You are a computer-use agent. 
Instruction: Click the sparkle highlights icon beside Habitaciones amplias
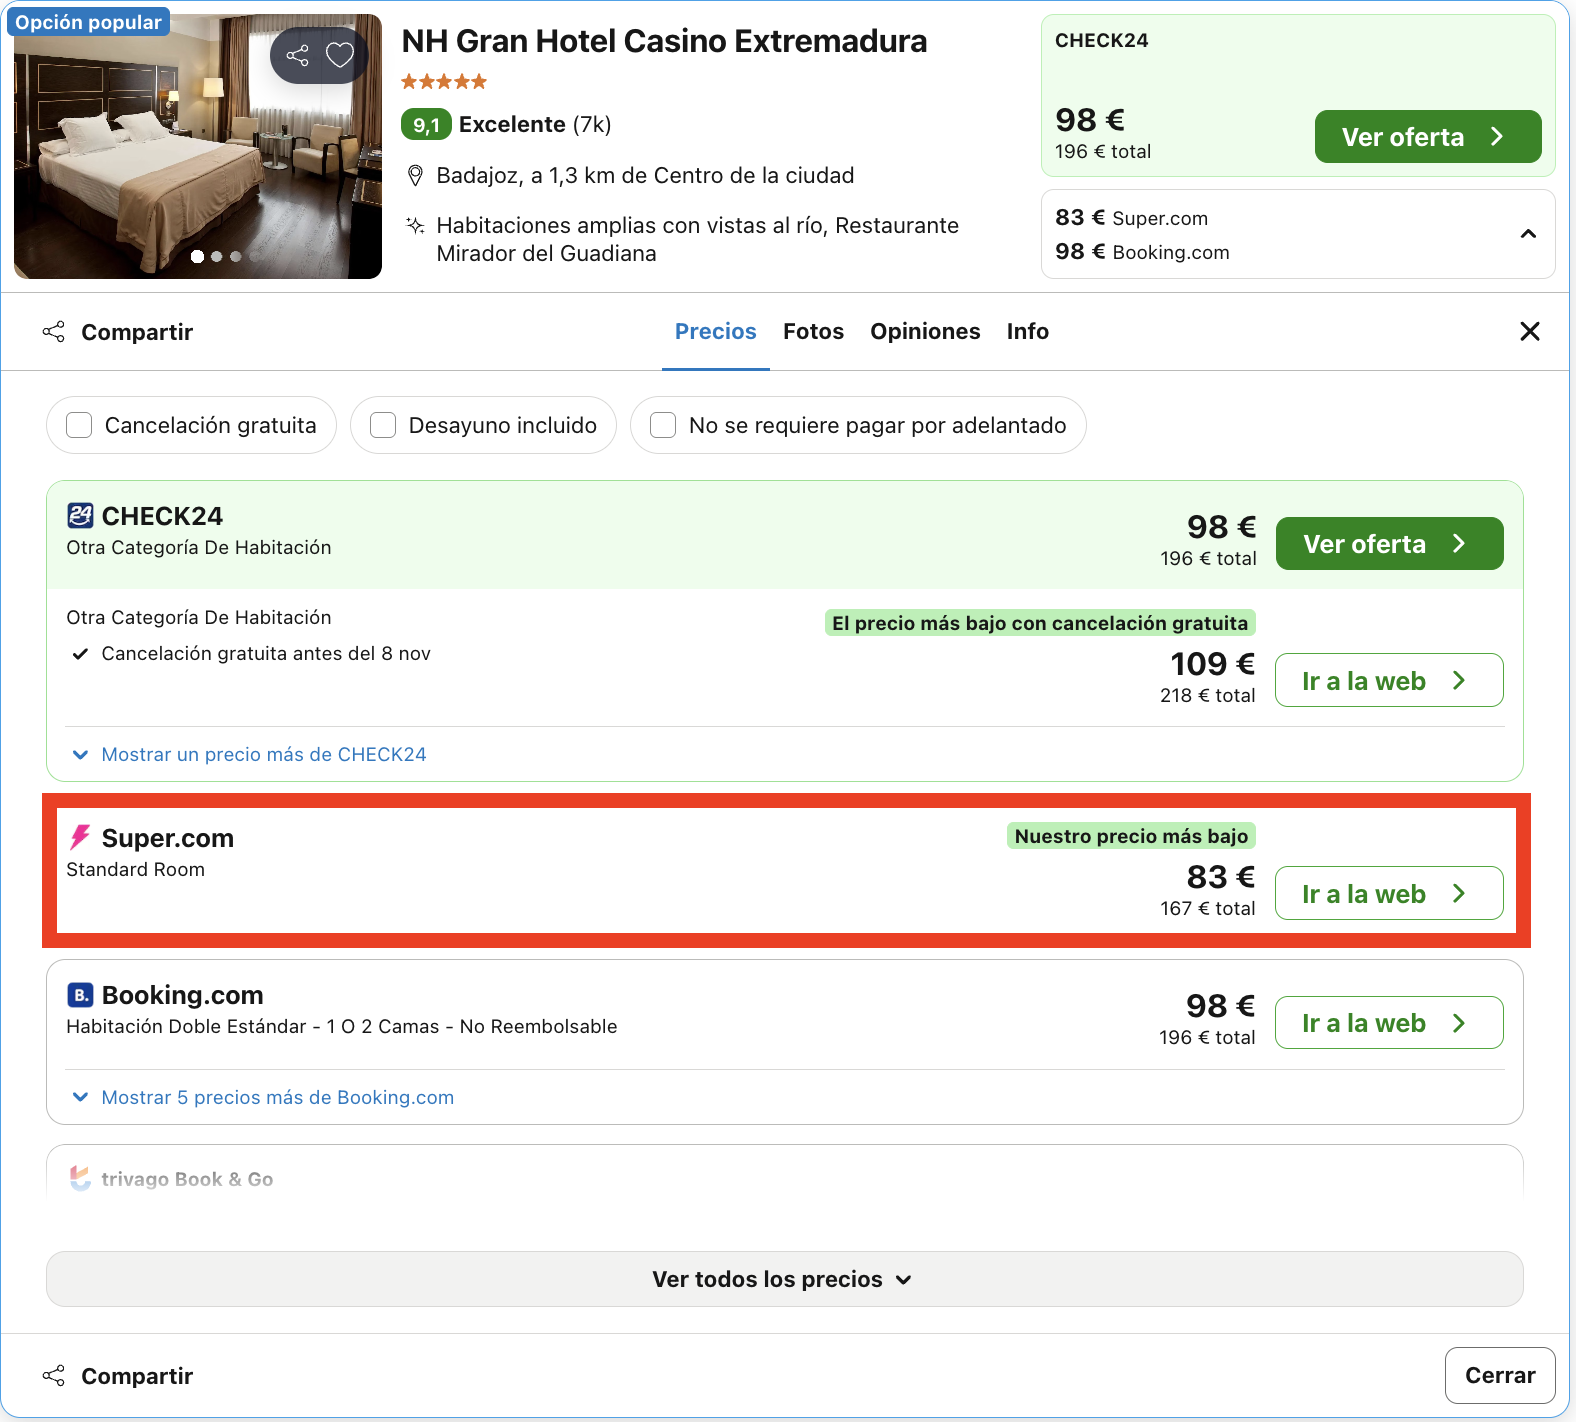(415, 225)
